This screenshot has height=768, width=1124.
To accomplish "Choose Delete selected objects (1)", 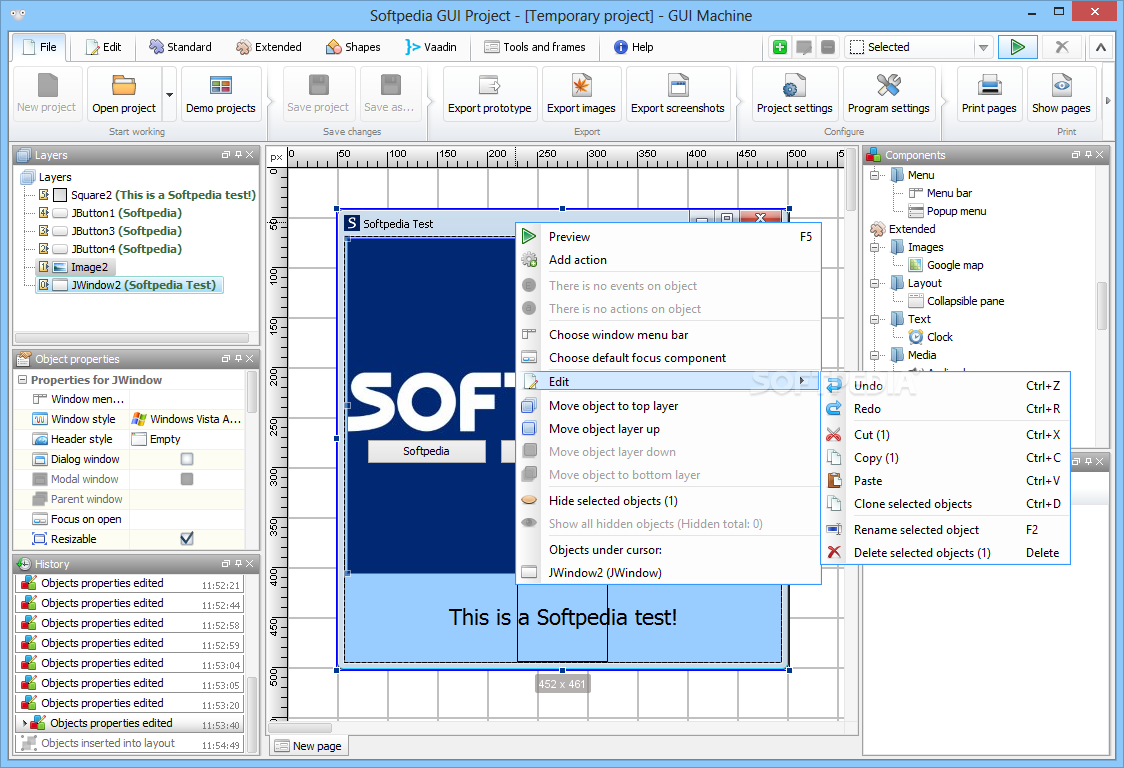I will [x=946, y=553].
